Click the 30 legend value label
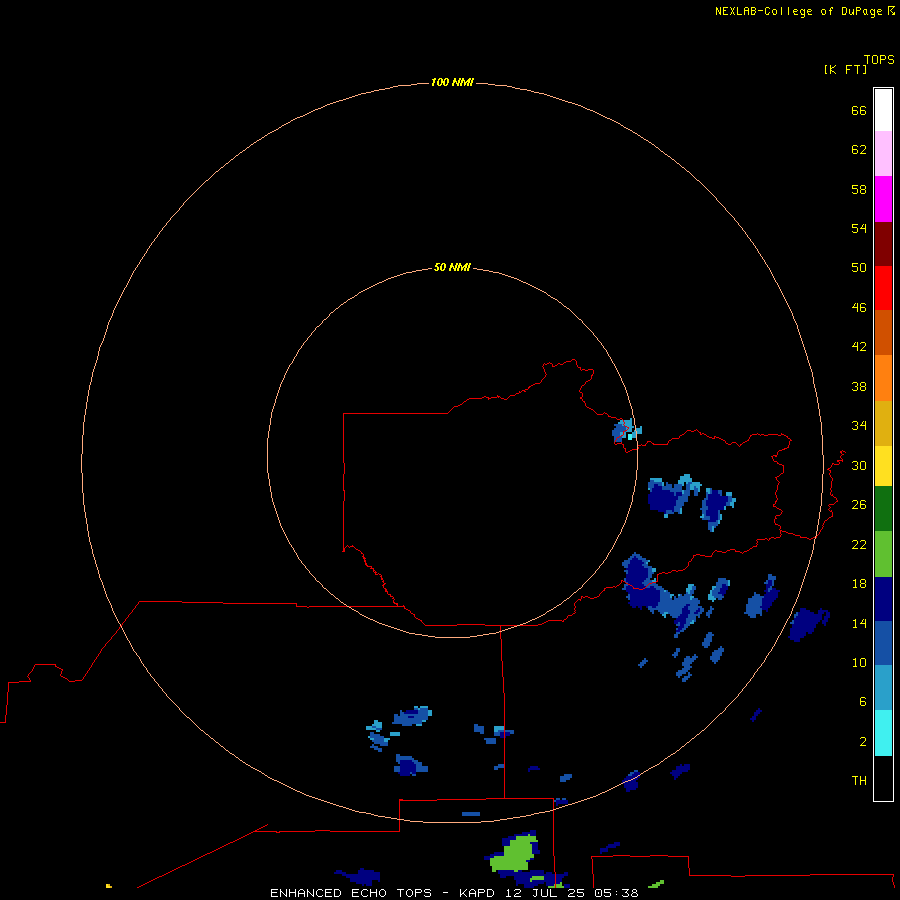900x900 pixels. [x=859, y=465]
